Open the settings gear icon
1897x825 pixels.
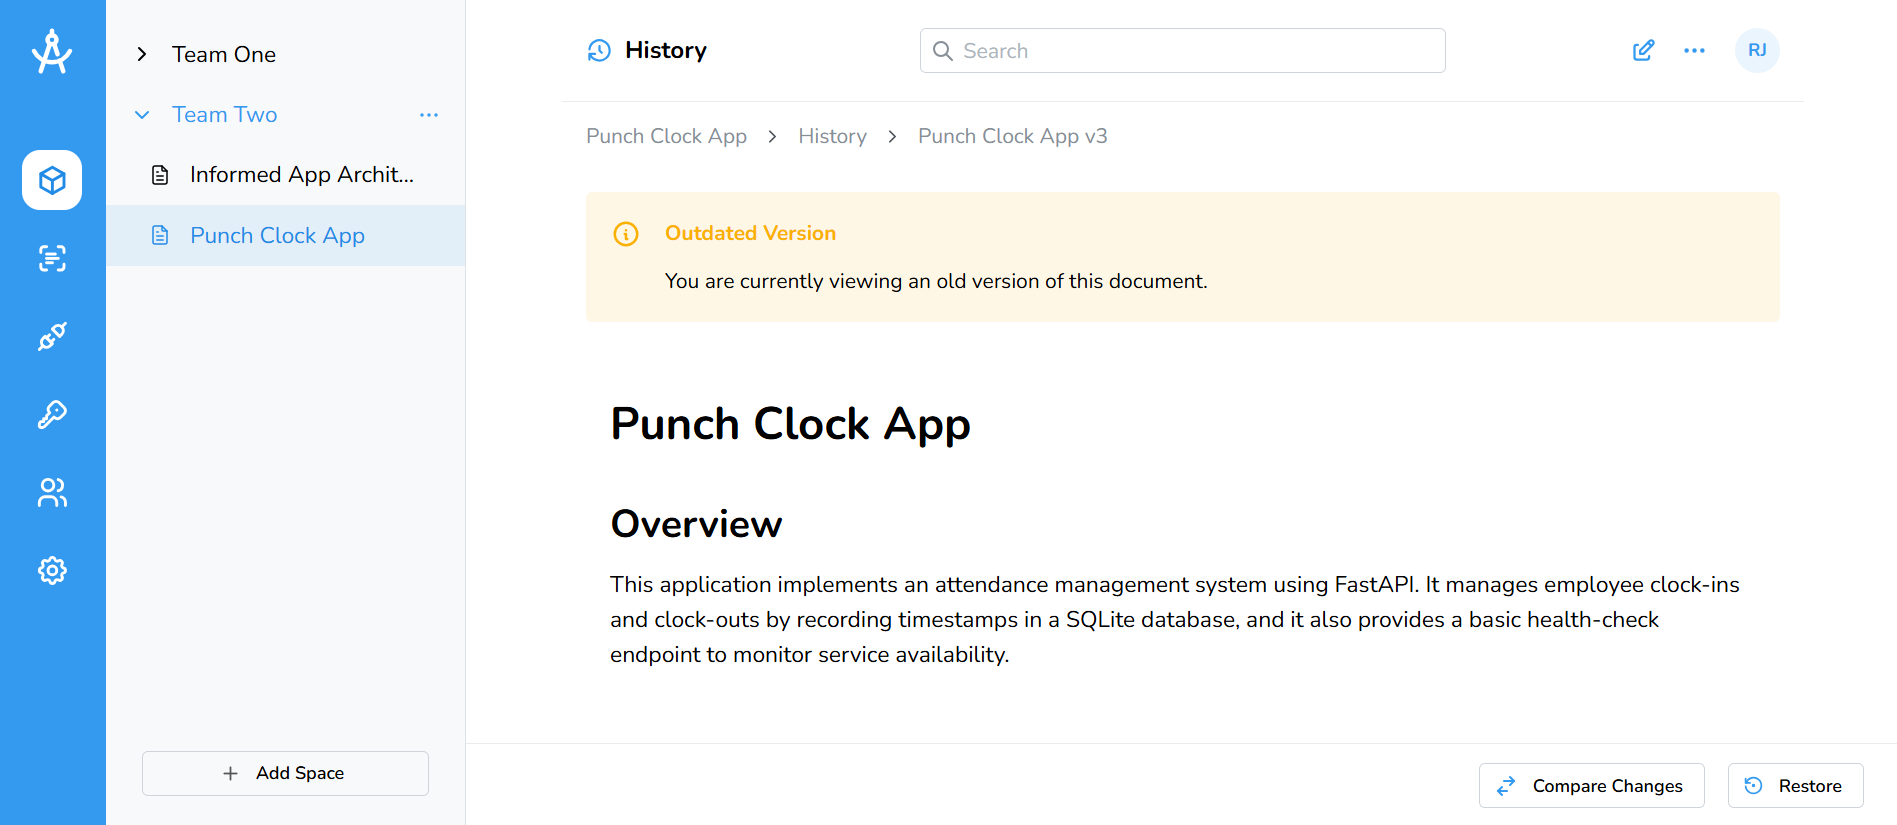[52, 570]
